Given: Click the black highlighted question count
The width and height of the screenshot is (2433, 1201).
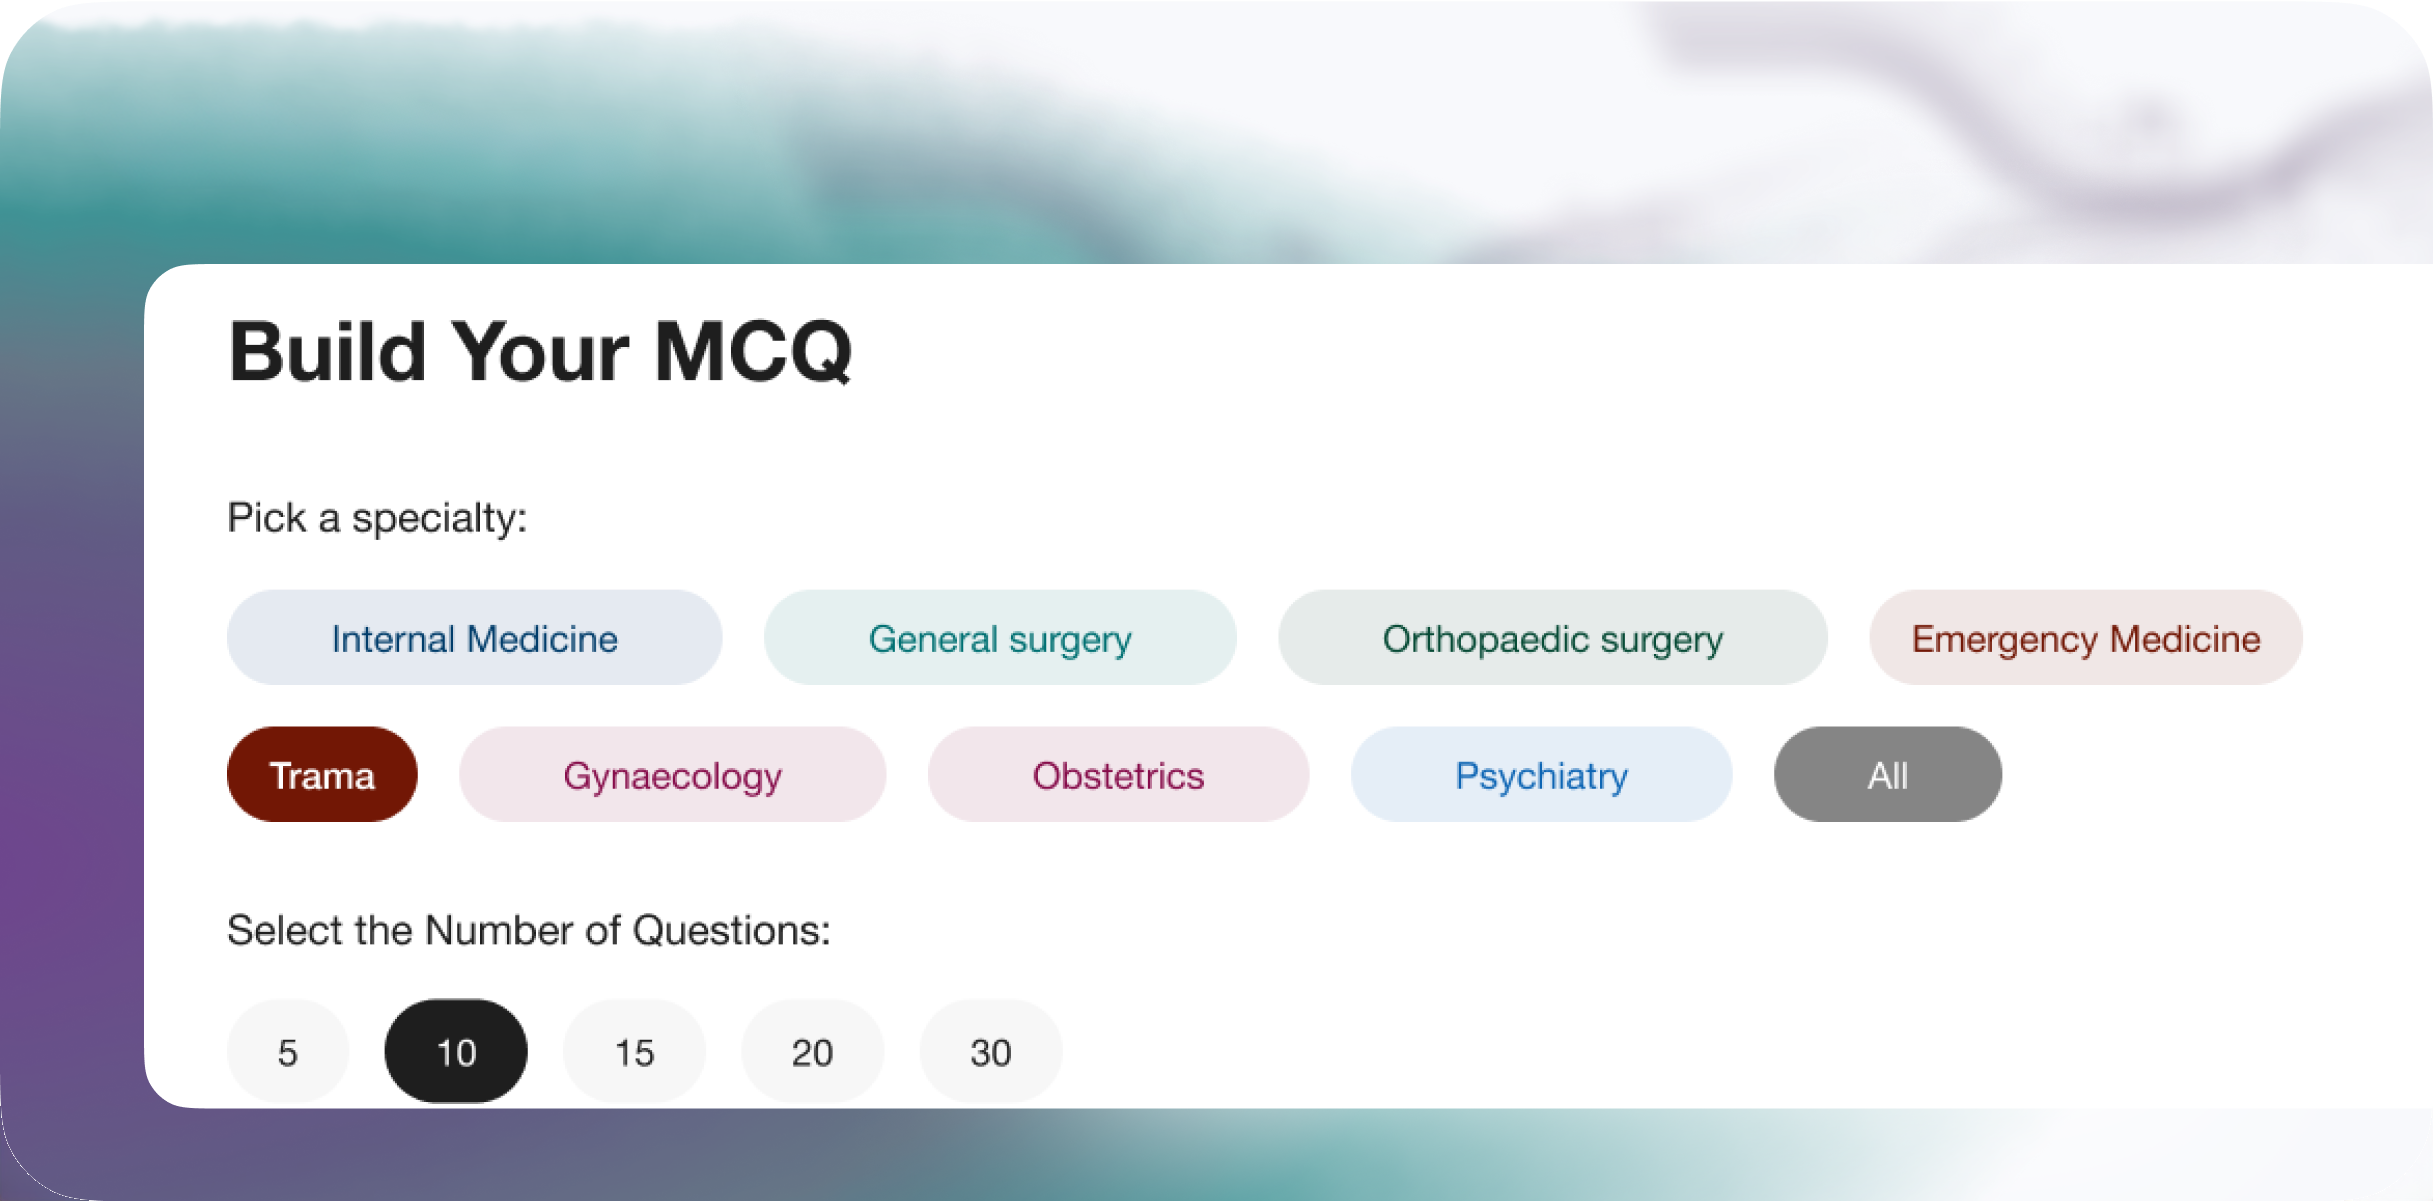Looking at the screenshot, I should pyautogui.click(x=456, y=1052).
